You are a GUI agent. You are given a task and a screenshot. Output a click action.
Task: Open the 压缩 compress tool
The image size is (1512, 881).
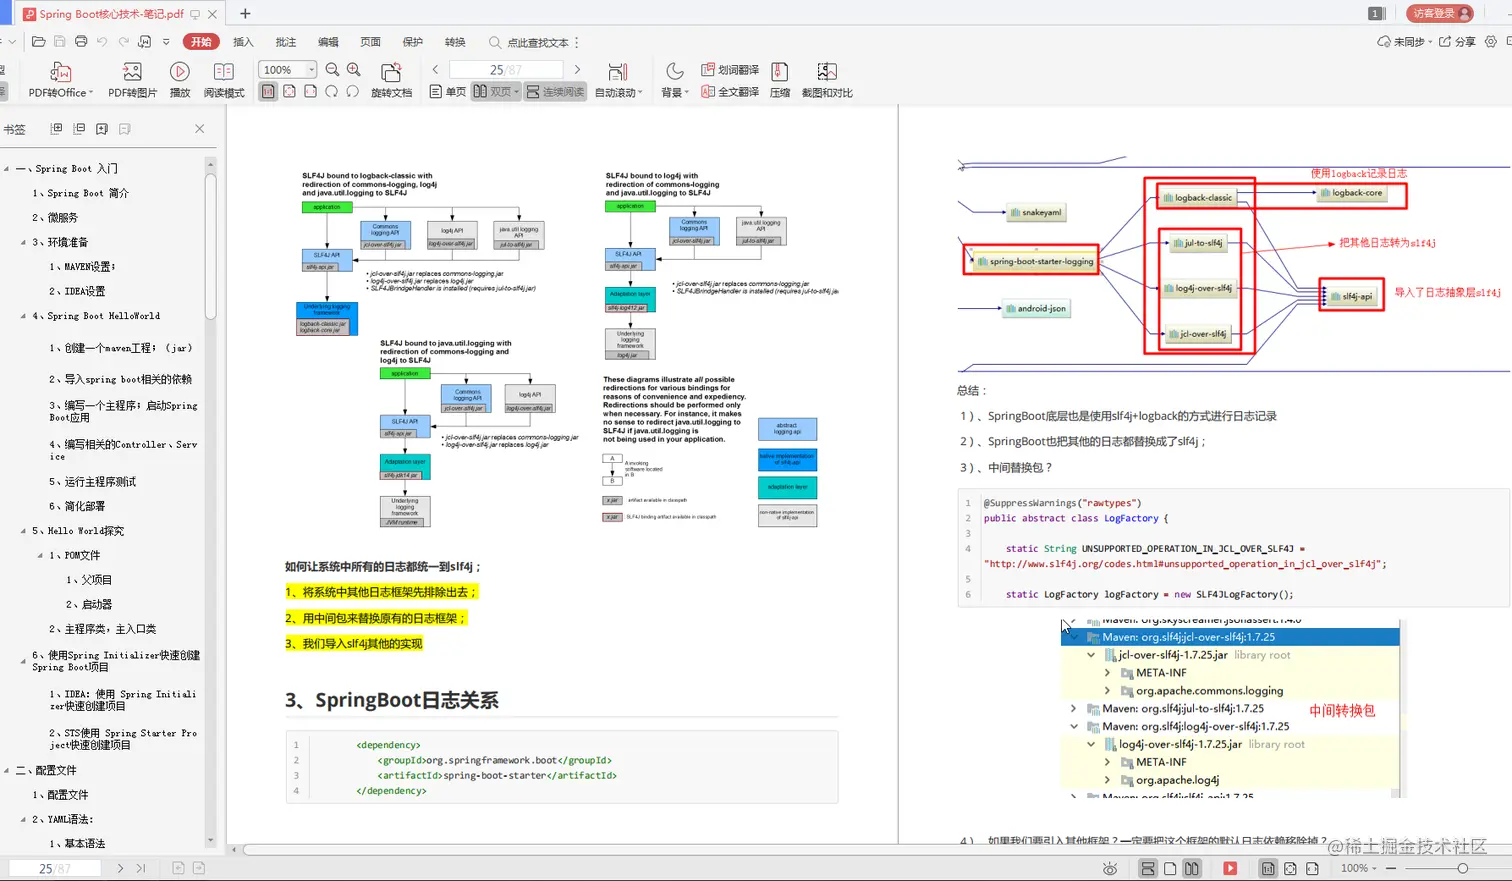tap(780, 80)
